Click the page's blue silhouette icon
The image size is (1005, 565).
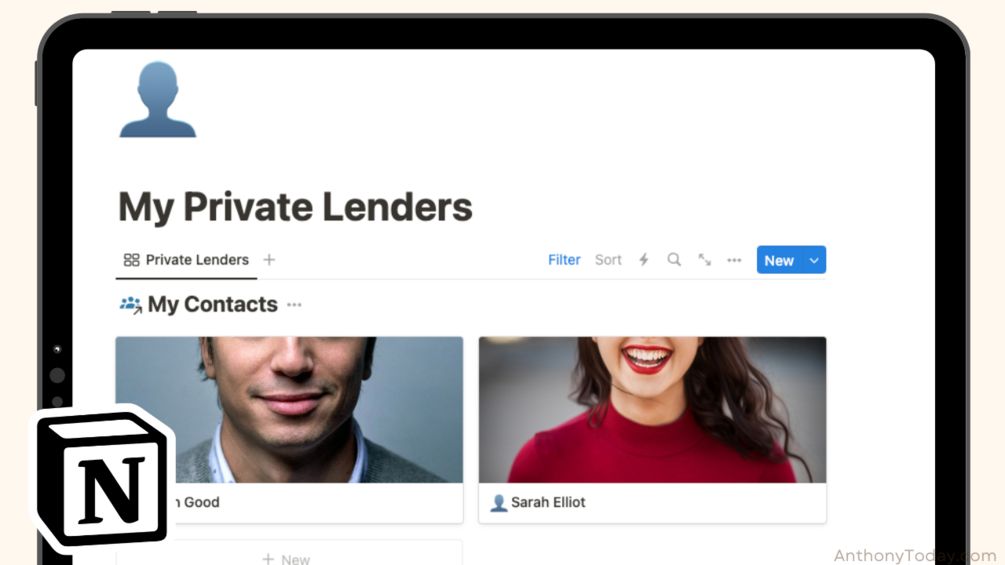[x=158, y=99]
